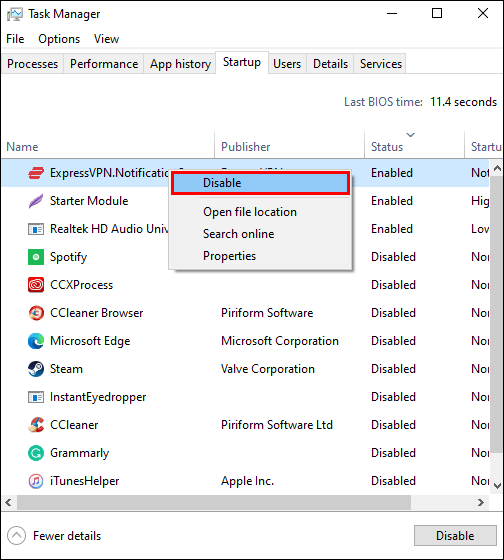The width and height of the screenshot is (504, 560).
Task: Collapse view with Fewer details arrow
Action: tap(16, 536)
